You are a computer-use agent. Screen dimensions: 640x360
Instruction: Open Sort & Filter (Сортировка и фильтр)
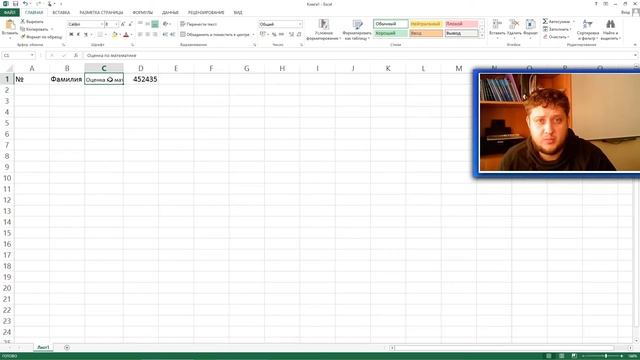coord(588,29)
